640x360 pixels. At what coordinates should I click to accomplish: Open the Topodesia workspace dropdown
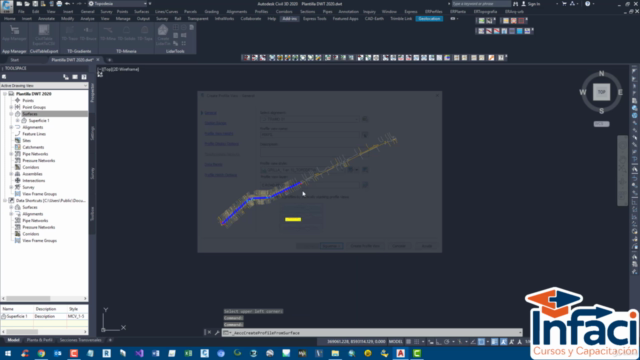pos(119,4)
